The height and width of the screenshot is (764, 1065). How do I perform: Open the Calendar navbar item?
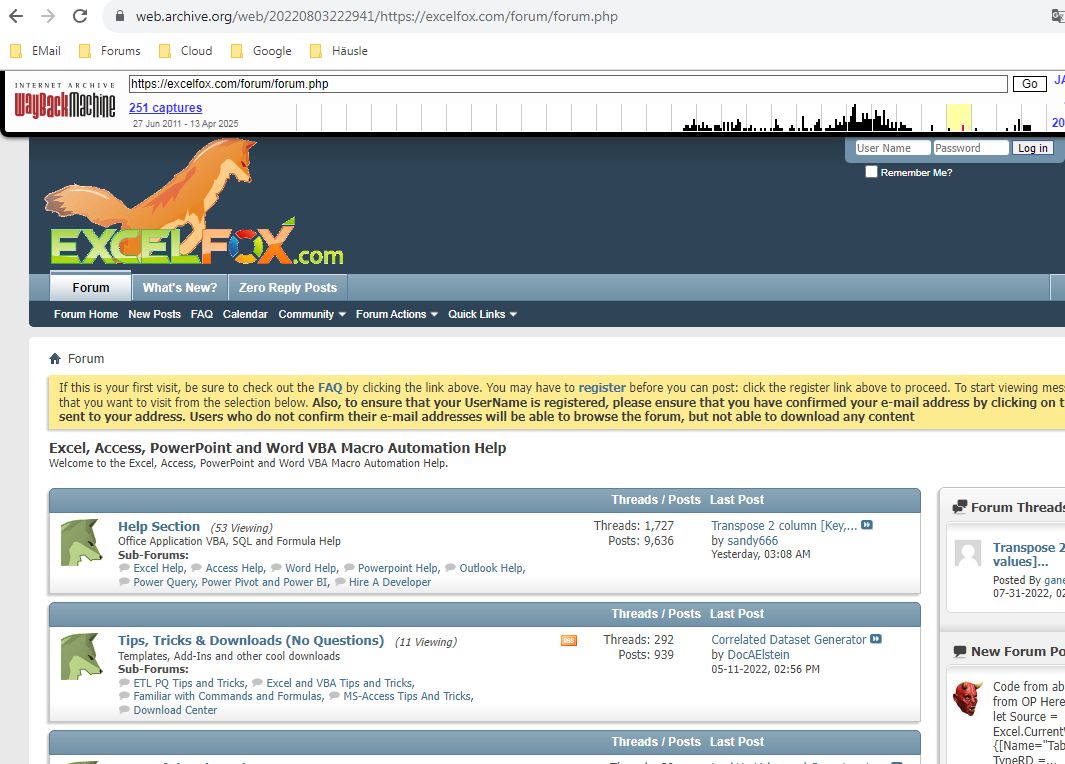(x=245, y=314)
